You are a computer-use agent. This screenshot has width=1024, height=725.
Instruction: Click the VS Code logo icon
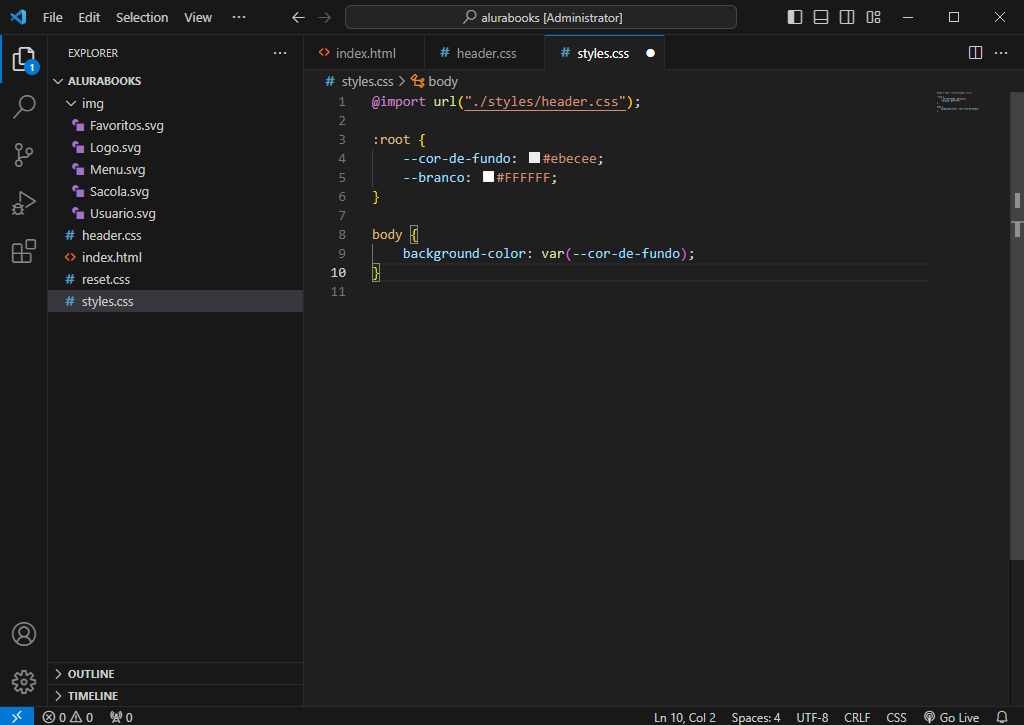(18, 17)
